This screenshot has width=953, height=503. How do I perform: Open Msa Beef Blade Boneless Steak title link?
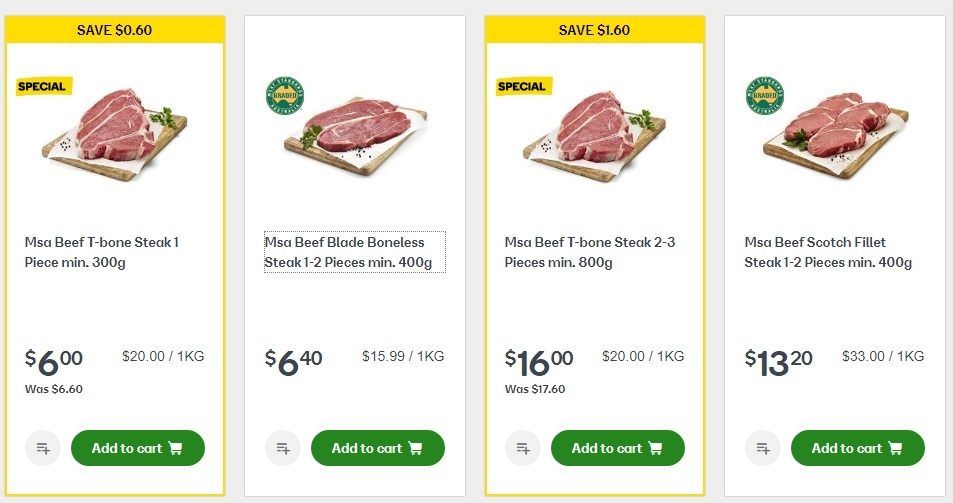349,252
